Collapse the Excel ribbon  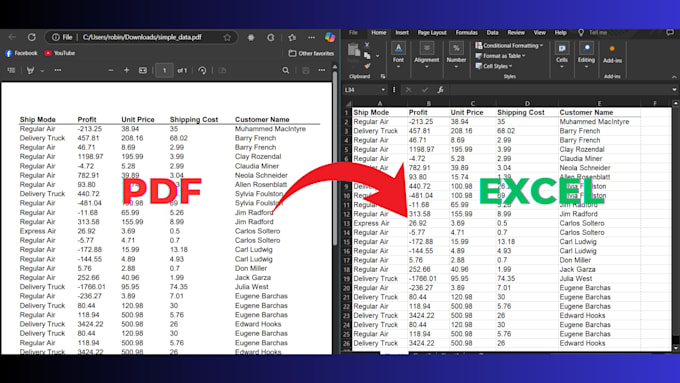(x=674, y=77)
